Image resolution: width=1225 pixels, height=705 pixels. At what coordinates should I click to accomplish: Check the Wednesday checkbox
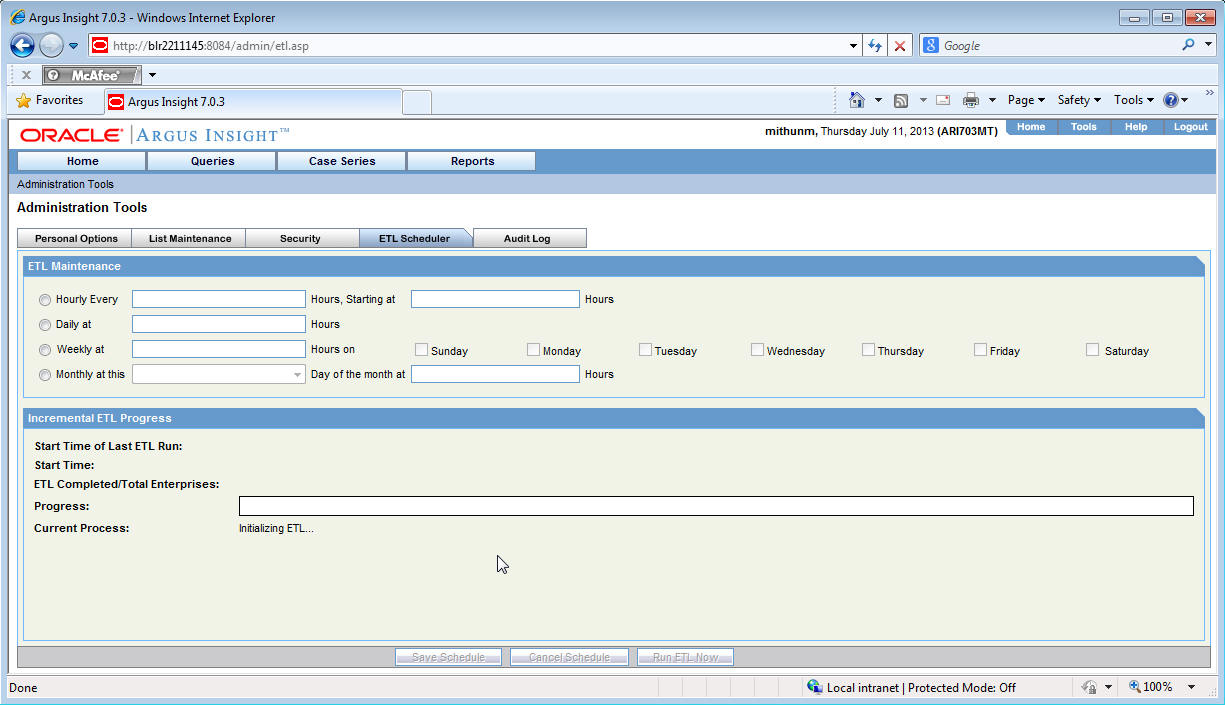(x=757, y=350)
